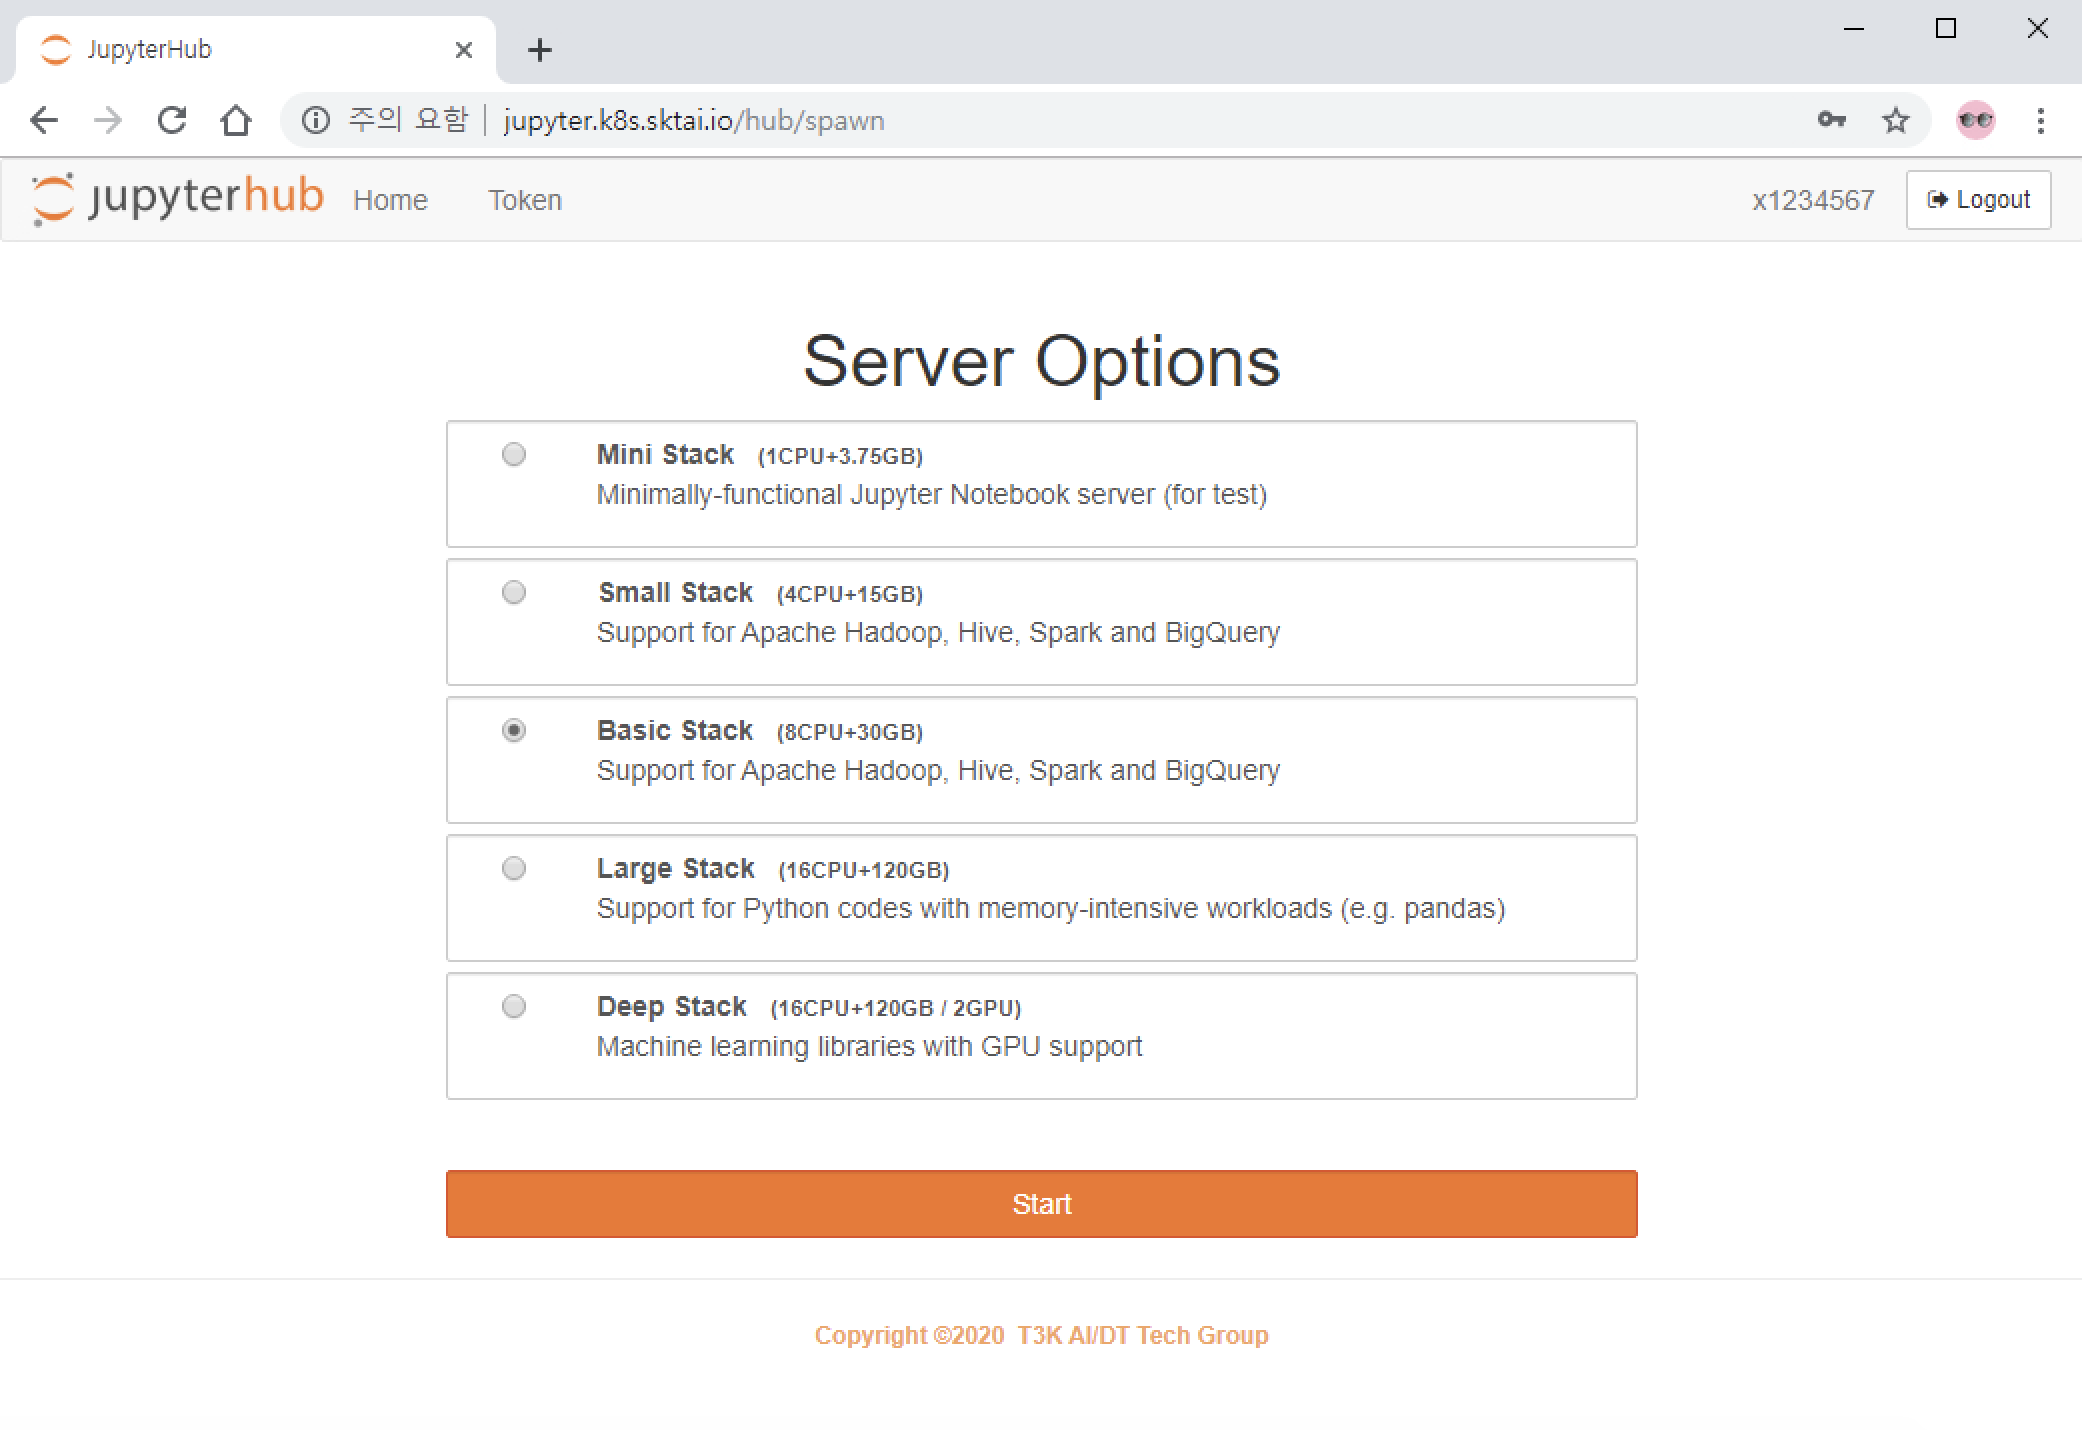Screen dimensions: 2082x1430
Task: Click the JupyterHub logo
Action: point(178,198)
